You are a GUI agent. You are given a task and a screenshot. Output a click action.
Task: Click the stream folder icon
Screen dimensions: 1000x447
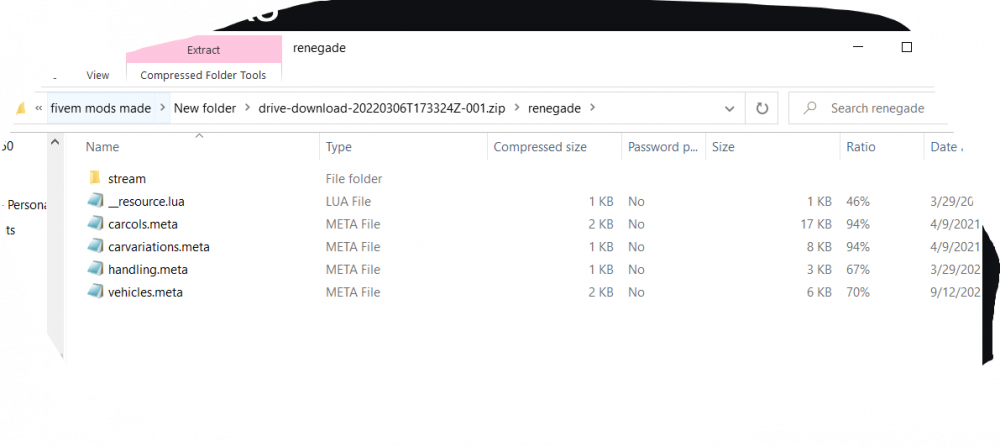(95, 178)
